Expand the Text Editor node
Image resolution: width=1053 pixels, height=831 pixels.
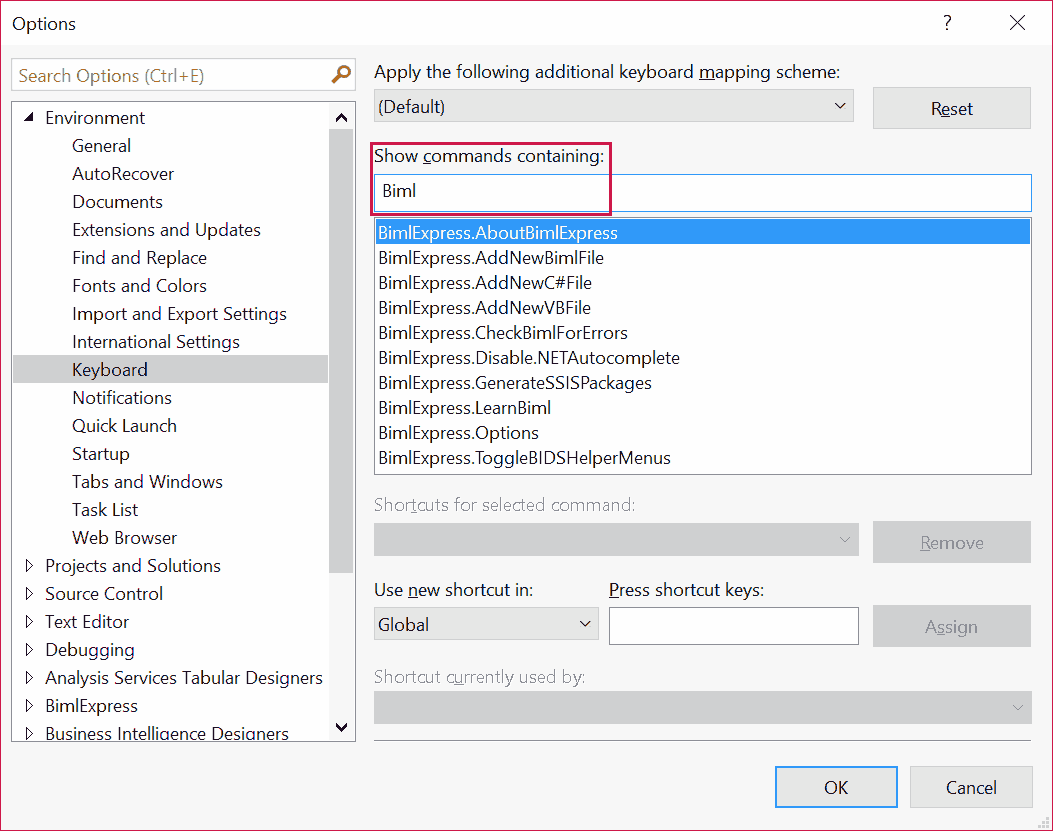click(28, 622)
